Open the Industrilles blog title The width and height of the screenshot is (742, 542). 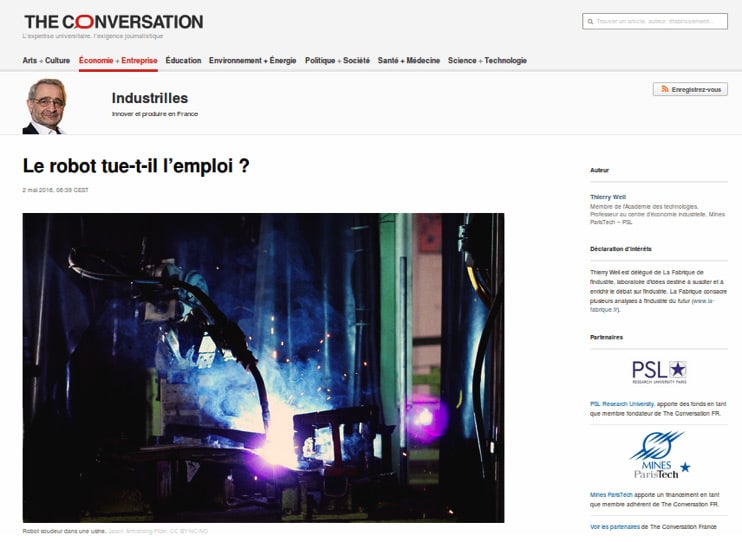(x=150, y=98)
